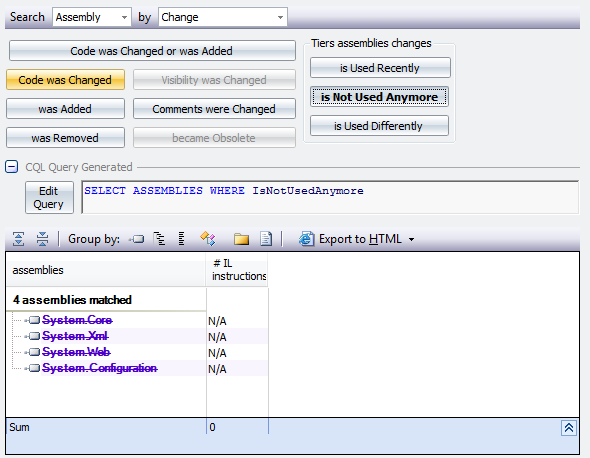The image size is (590, 458).
Task: Select System.Web in the results
Action: click(x=76, y=352)
